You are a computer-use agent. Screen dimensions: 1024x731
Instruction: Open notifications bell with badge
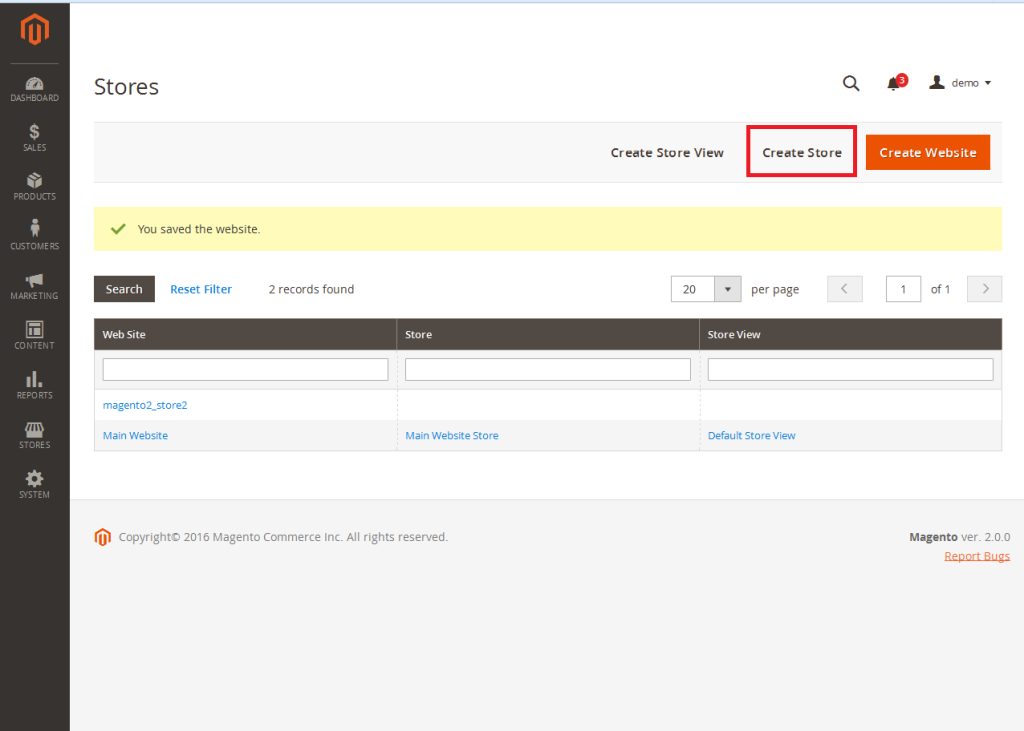[x=894, y=84]
